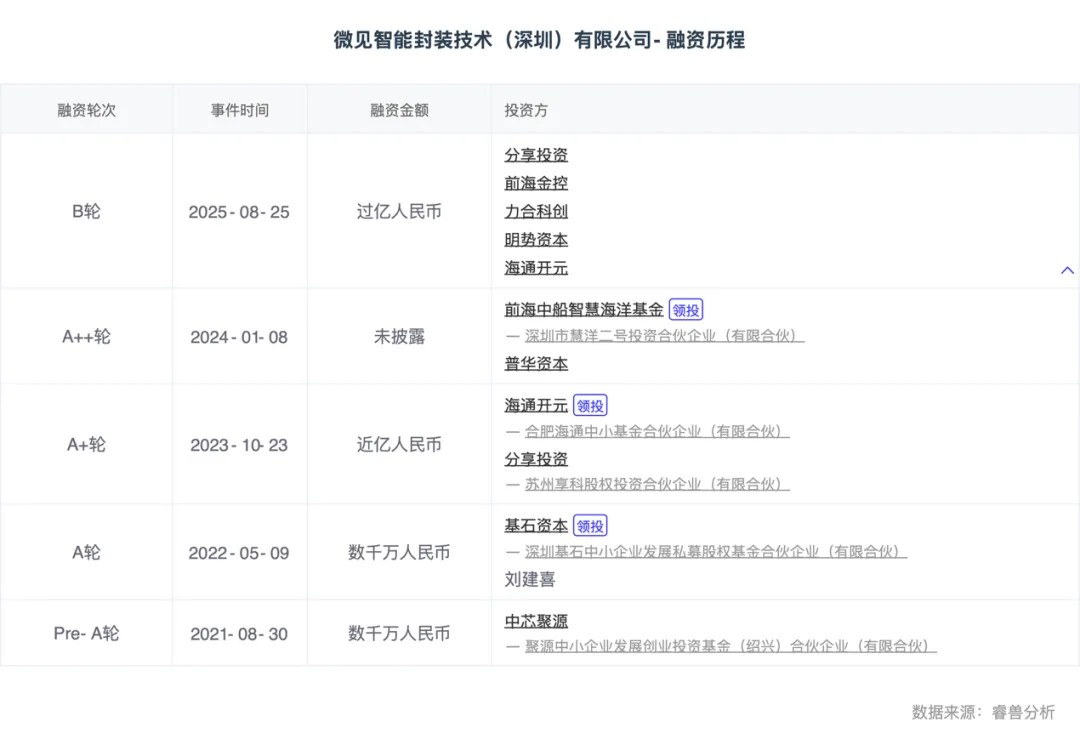Open 深圳基石中小企业发展私募股权基金 entity link
1080x756 pixels.
(715, 552)
